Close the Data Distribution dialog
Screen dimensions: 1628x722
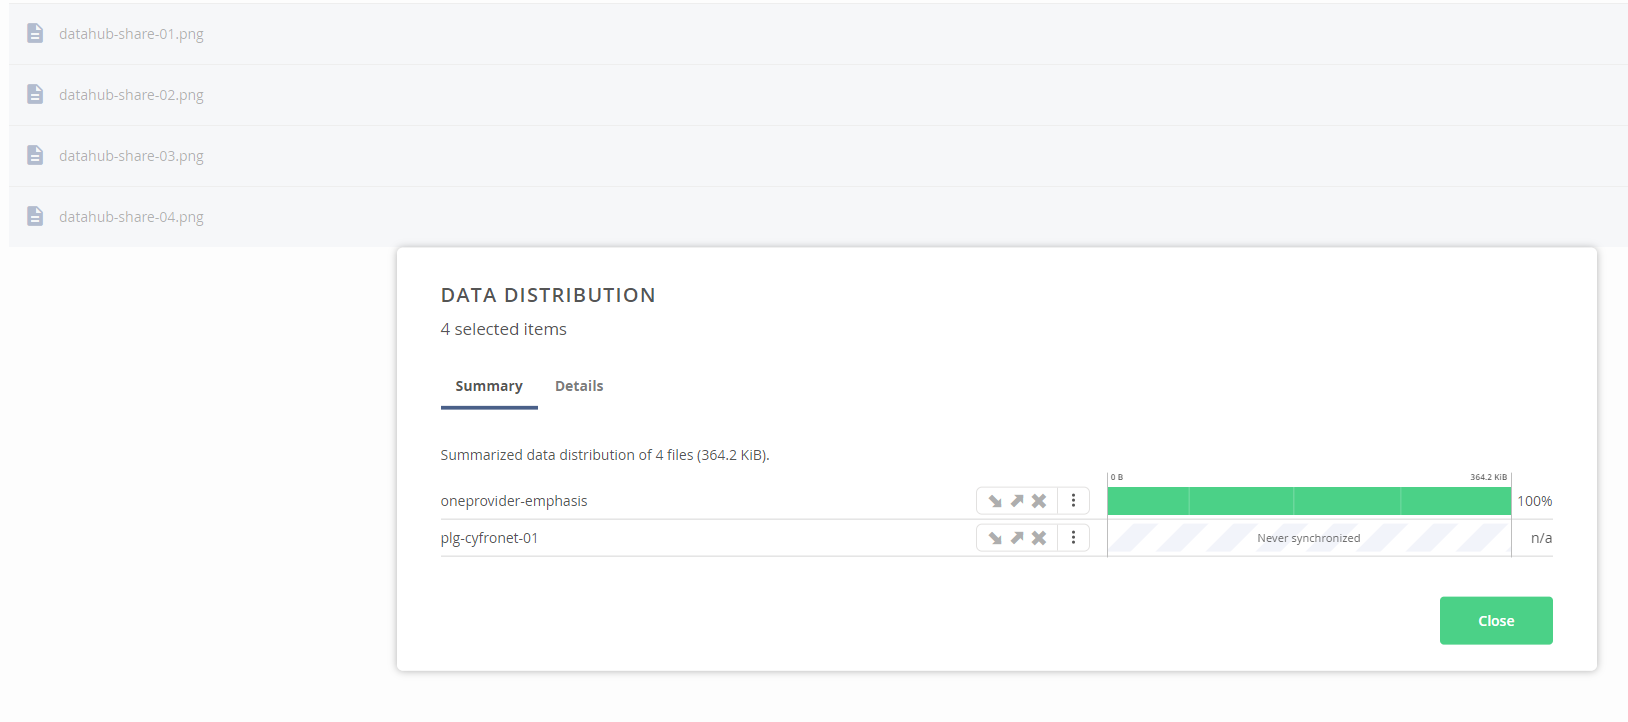pyautogui.click(x=1495, y=621)
